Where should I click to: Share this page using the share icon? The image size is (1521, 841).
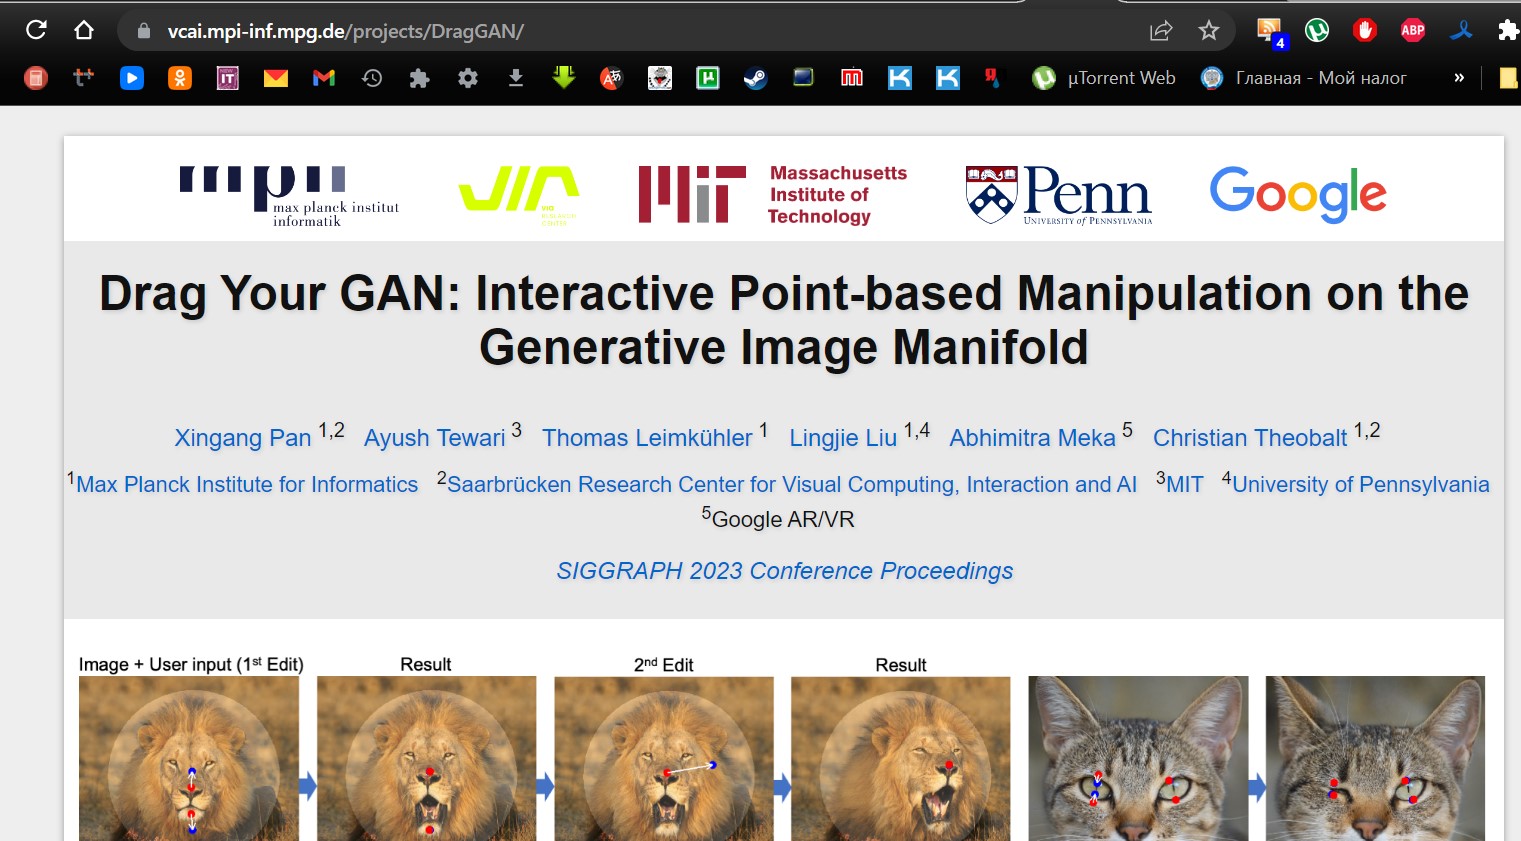pyautogui.click(x=1161, y=31)
